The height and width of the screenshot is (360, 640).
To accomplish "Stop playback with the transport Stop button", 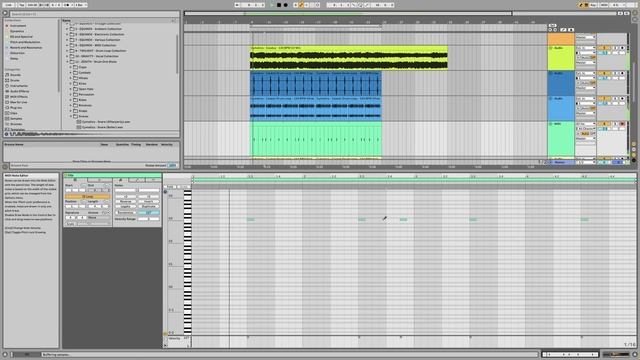I will 279,5.
